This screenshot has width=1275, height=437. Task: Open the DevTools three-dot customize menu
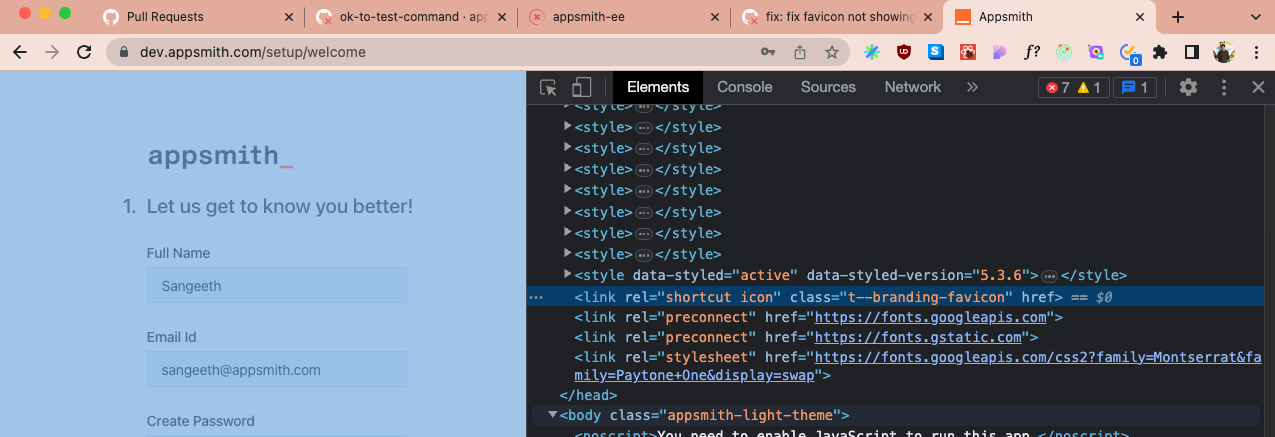[1224, 87]
